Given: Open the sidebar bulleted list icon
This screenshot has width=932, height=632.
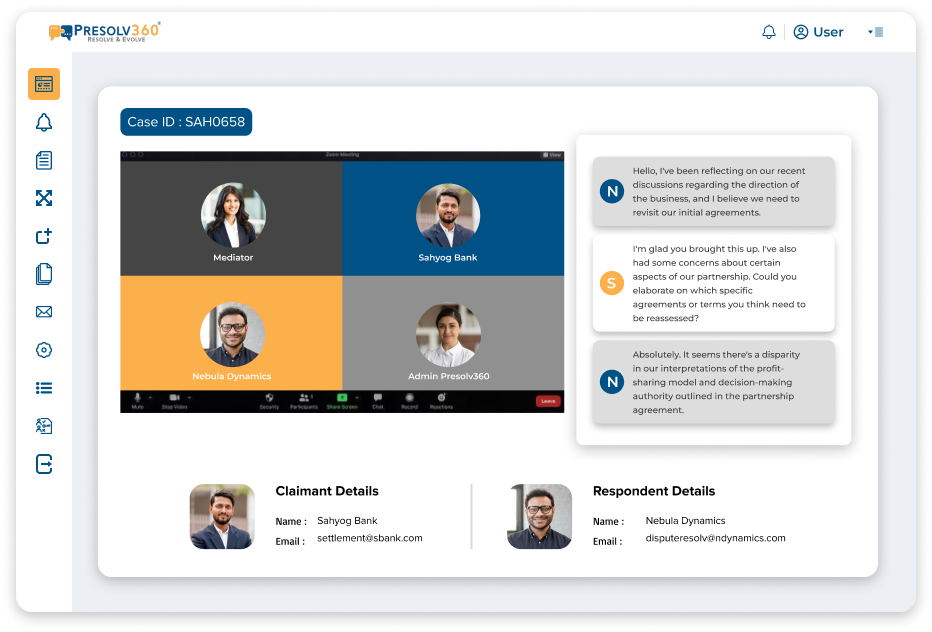Looking at the screenshot, I should tap(44, 388).
